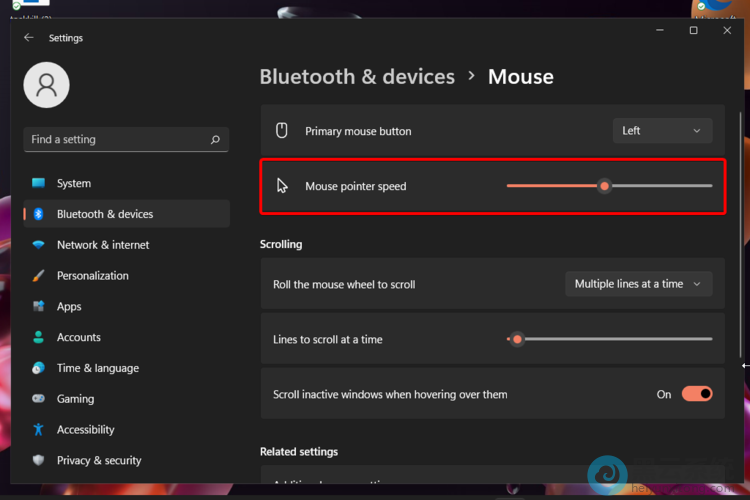Select the Apps icon in sidebar
750x500 pixels.
38,307
